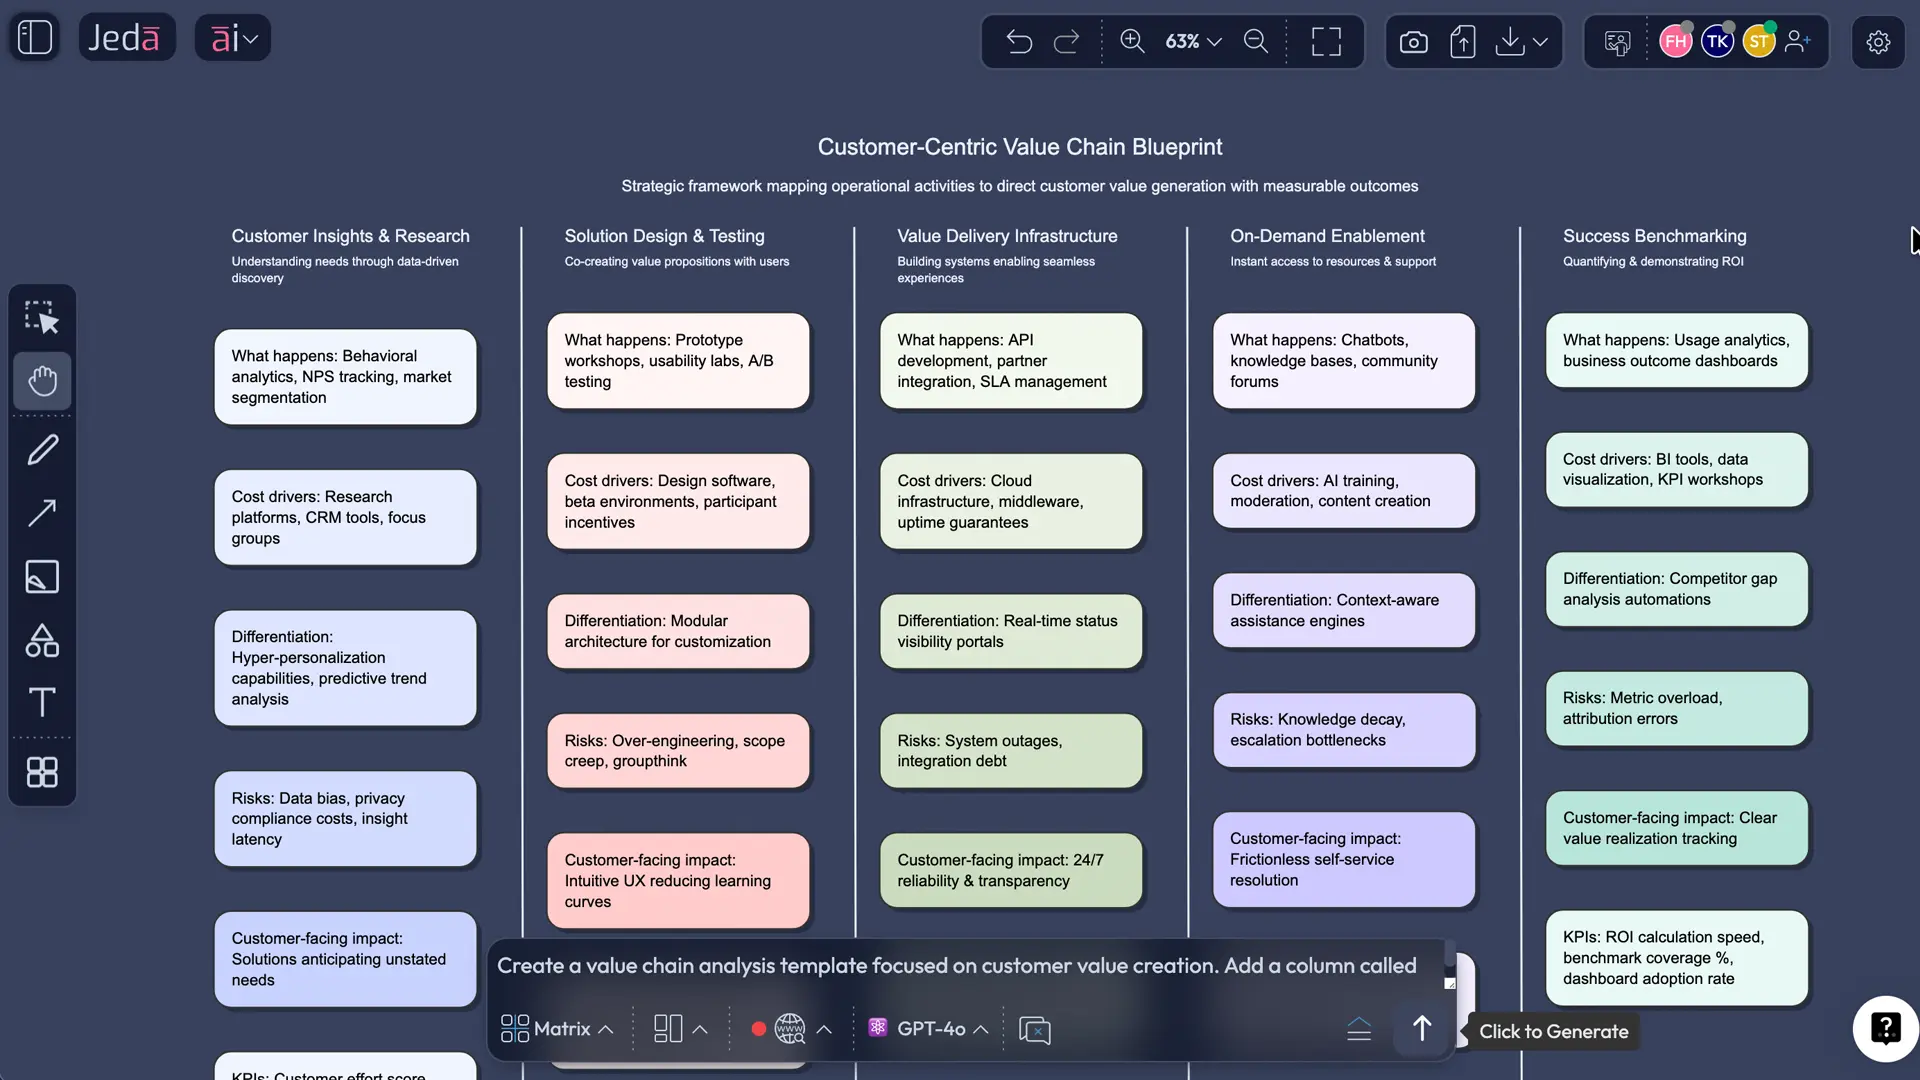This screenshot has width=1920, height=1080.
Task: Open the templates grid icon in sidebar
Action: [x=42, y=772]
